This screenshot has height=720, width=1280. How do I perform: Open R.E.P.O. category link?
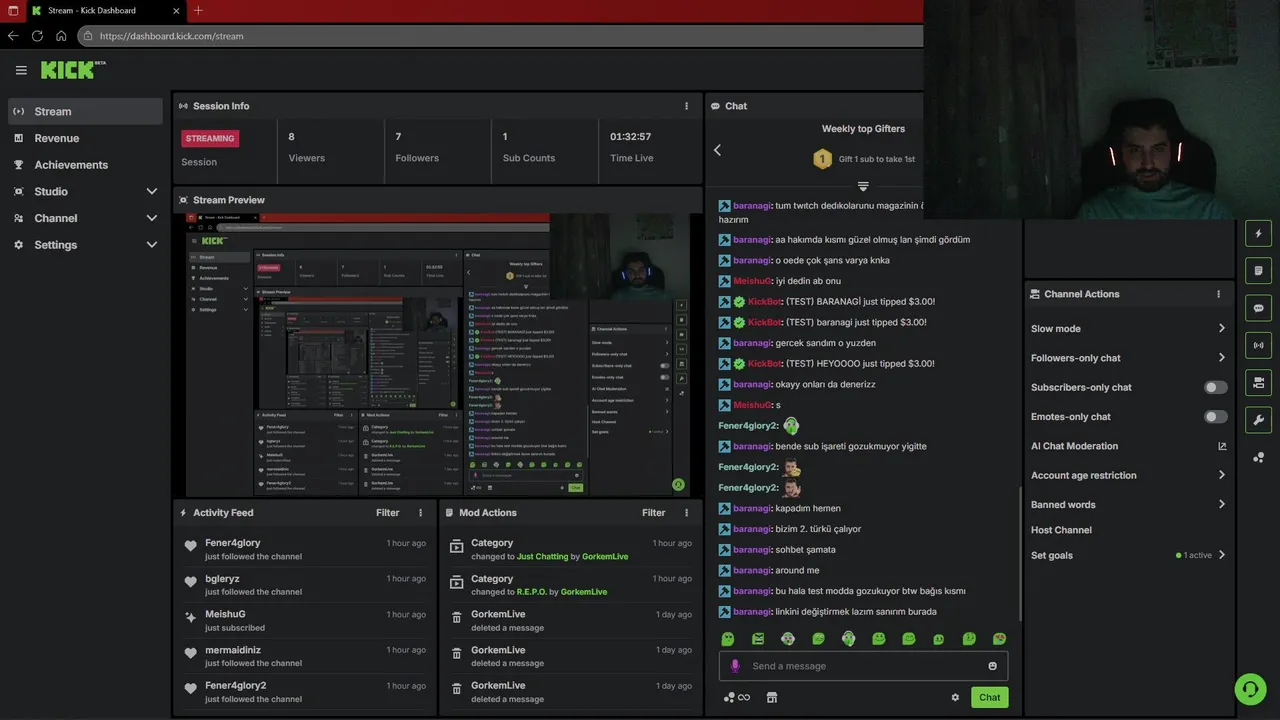point(531,592)
